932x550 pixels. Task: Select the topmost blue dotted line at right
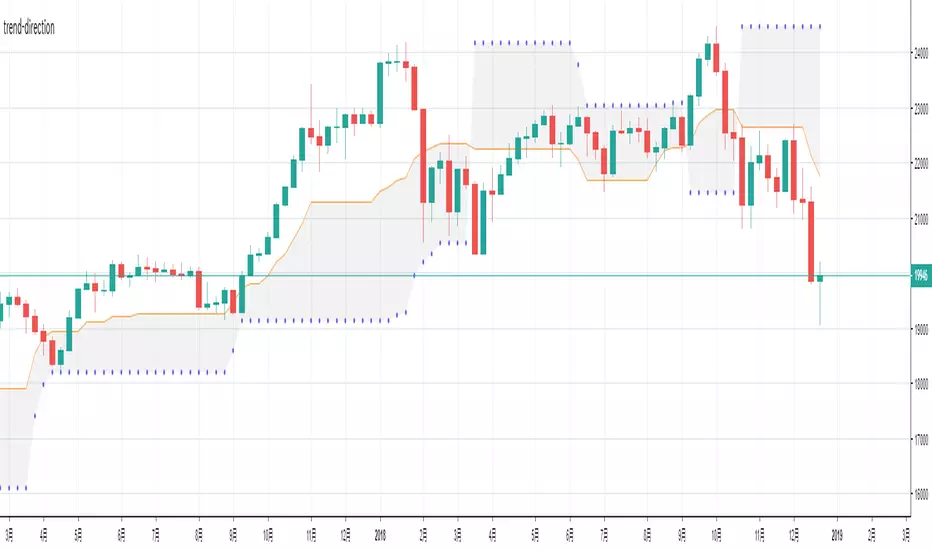tap(780, 26)
